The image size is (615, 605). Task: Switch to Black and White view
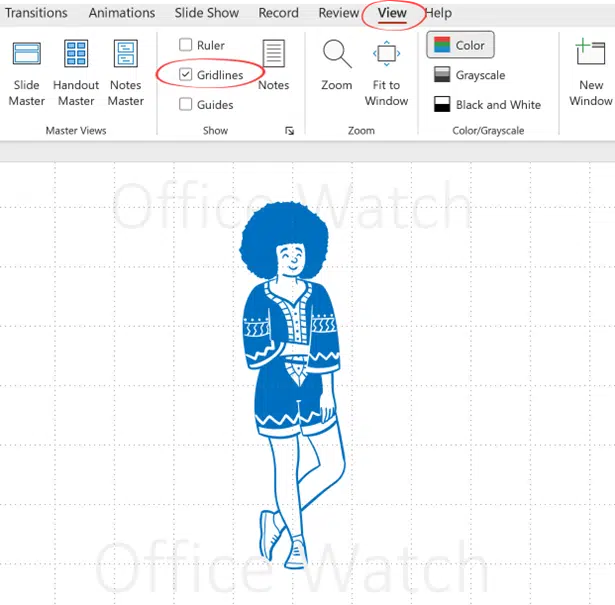click(x=487, y=105)
